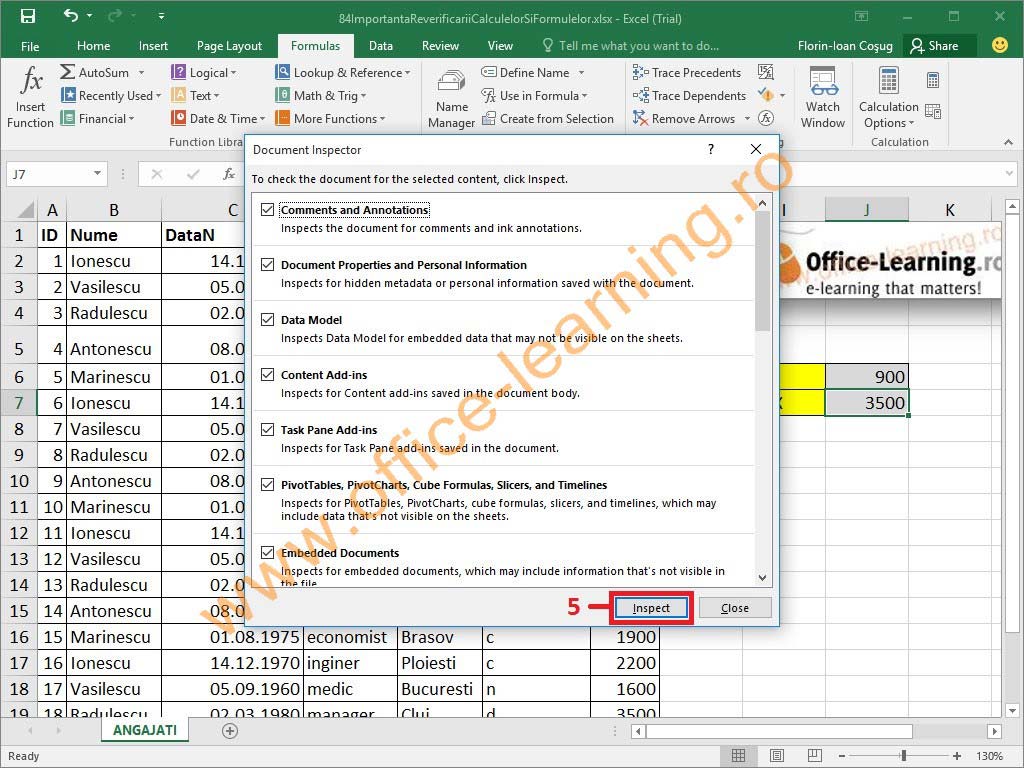Expand the Error Checking dropdown arrow
This screenshot has width=1024, height=768.
tap(782, 96)
